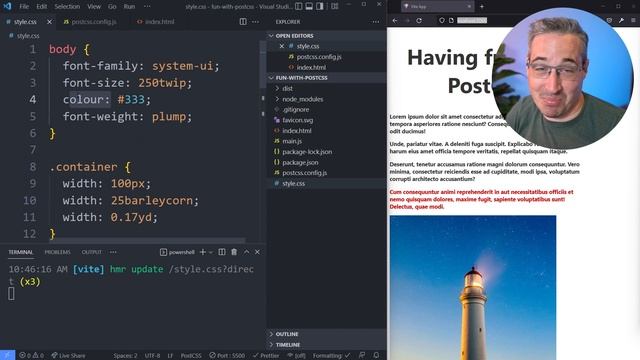Expand the Timeline section

[x=287, y=344]
